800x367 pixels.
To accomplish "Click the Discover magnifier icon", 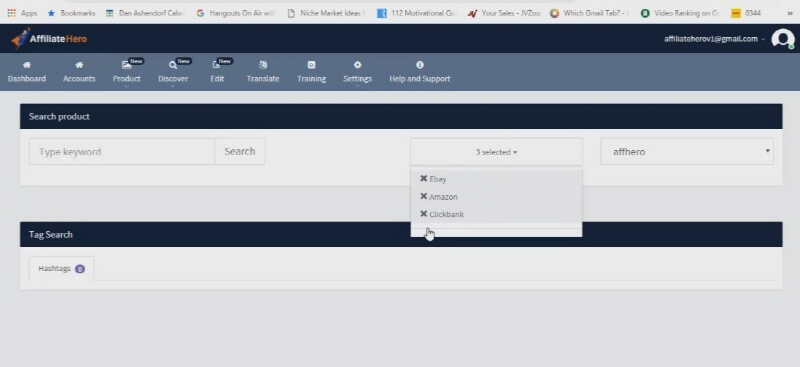I will (x=173, y=65).
